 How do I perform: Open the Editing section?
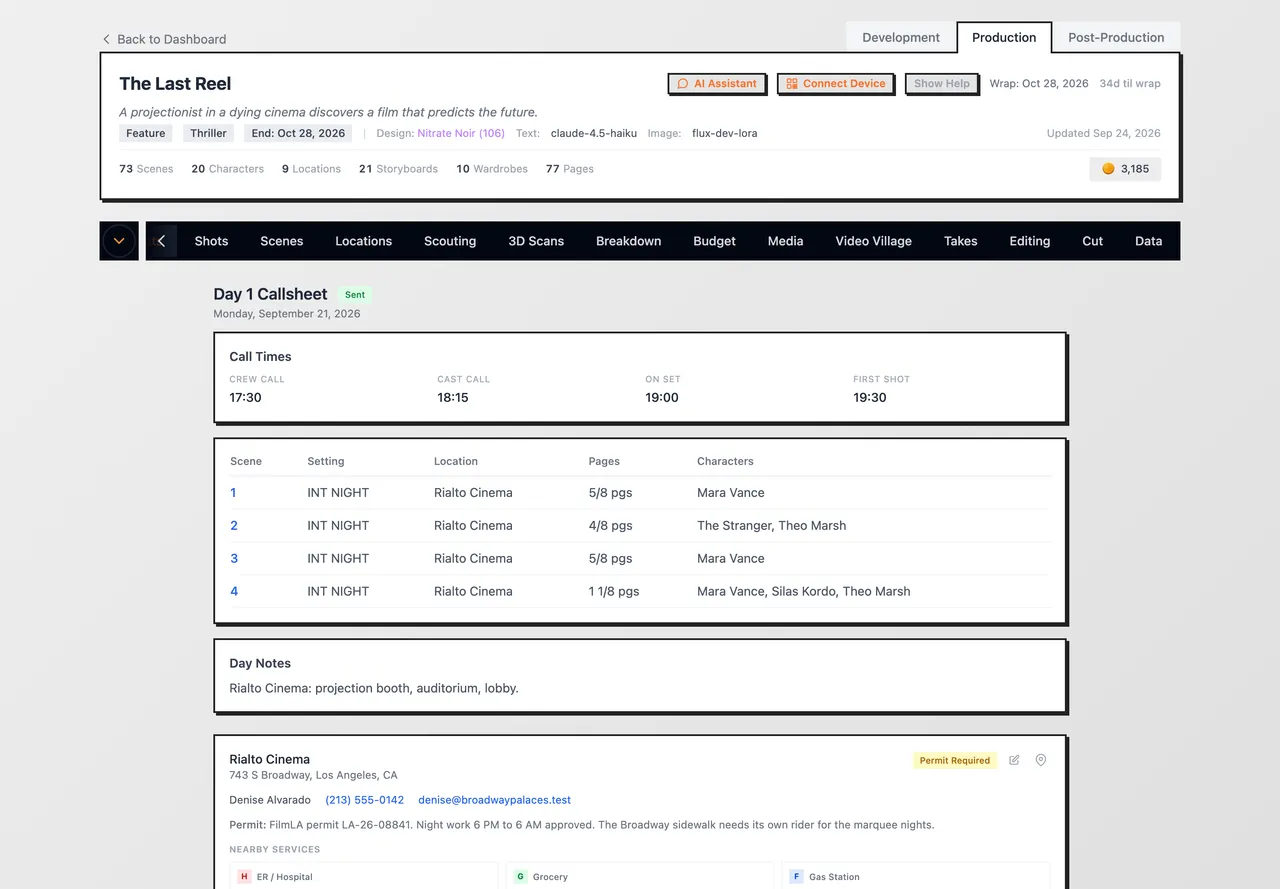tap(1030, 241)
